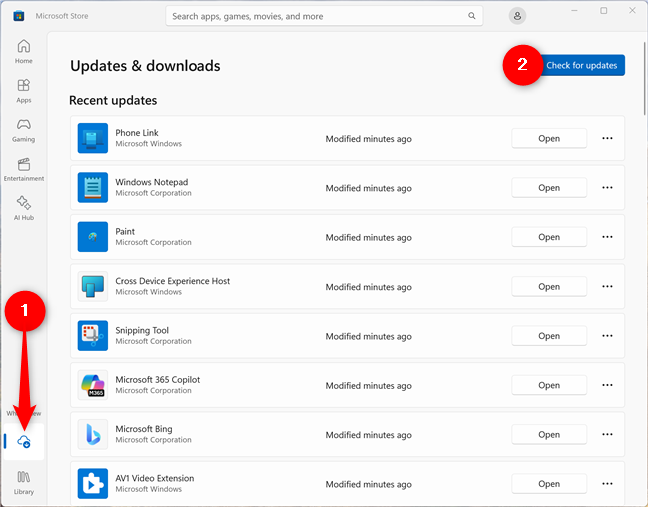Open AI Hub from sidebar
648x507 pixels.
point(24,208)
